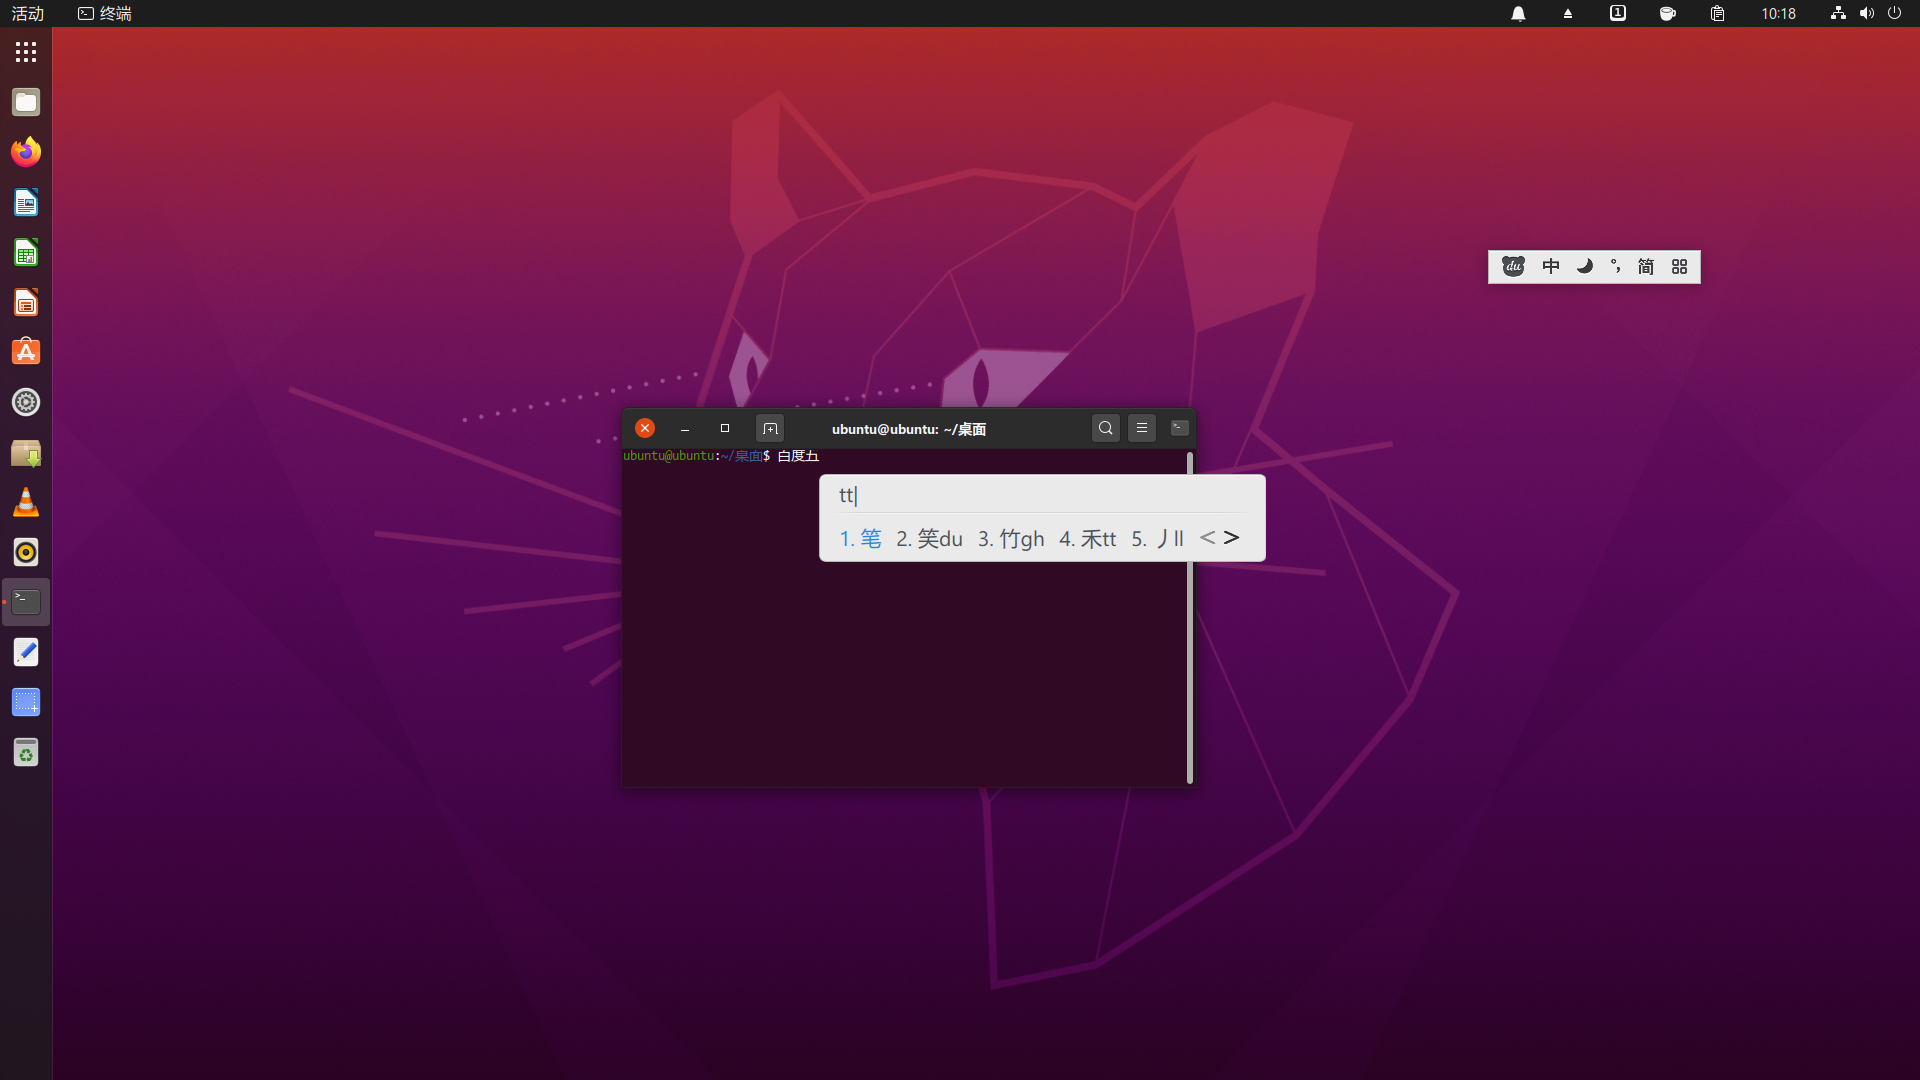1920x1080 pixels.
Task: Open the package installer dock icon
Action: point(26,452)
